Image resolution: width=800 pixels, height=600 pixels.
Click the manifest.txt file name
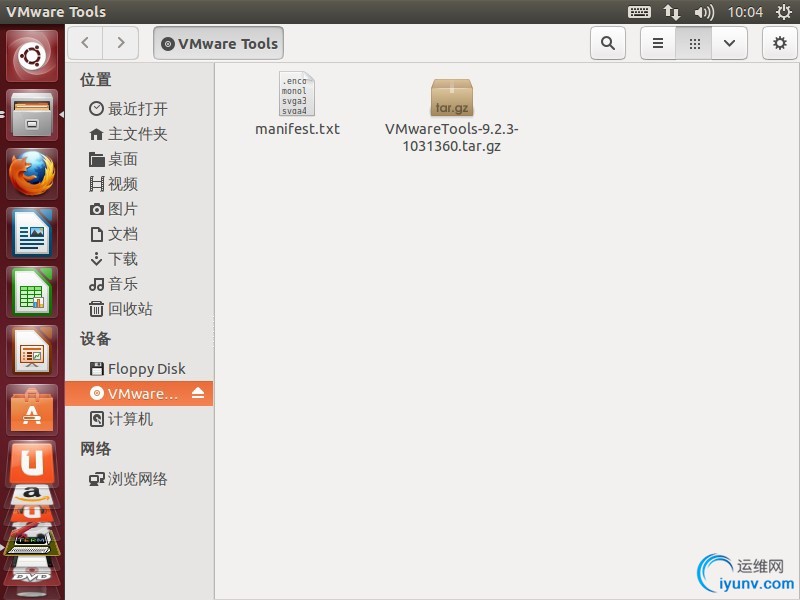coord(297,129)
